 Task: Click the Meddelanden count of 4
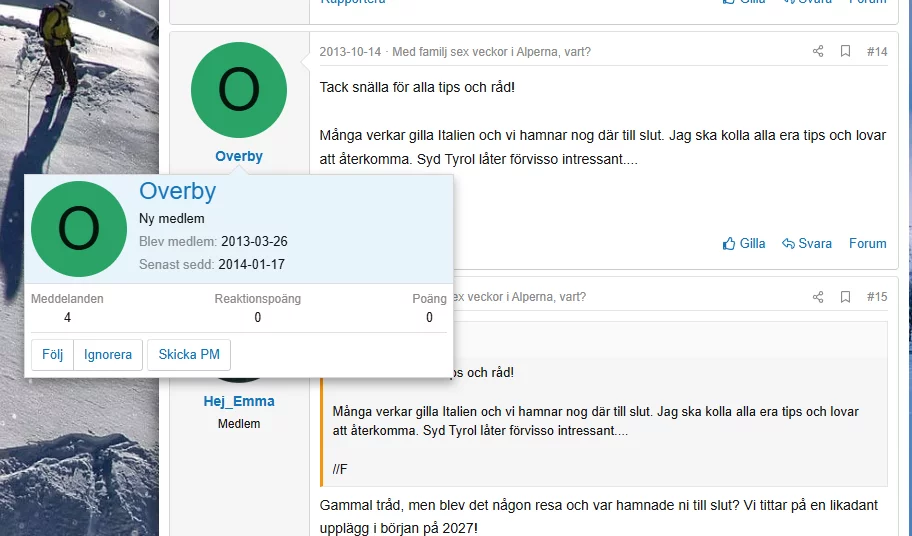67,317
